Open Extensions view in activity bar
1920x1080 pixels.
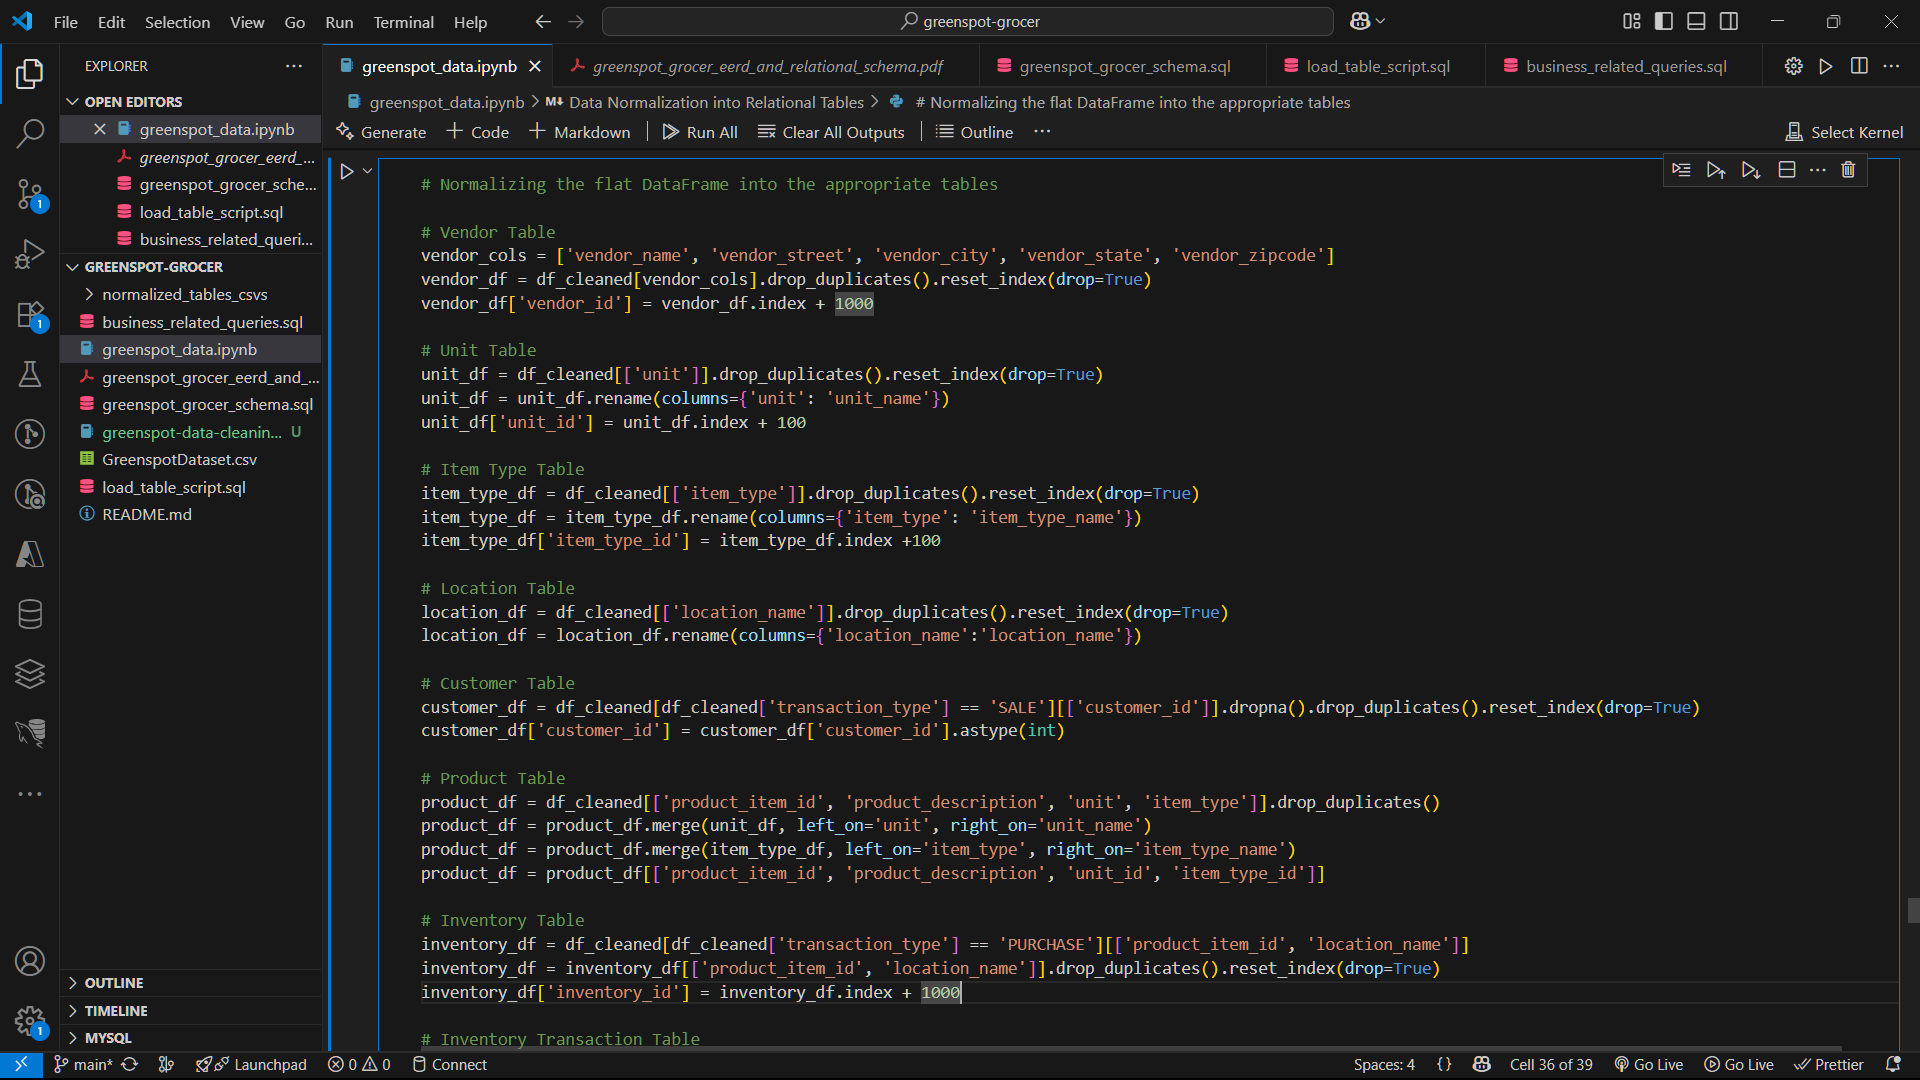coord(30,315)
